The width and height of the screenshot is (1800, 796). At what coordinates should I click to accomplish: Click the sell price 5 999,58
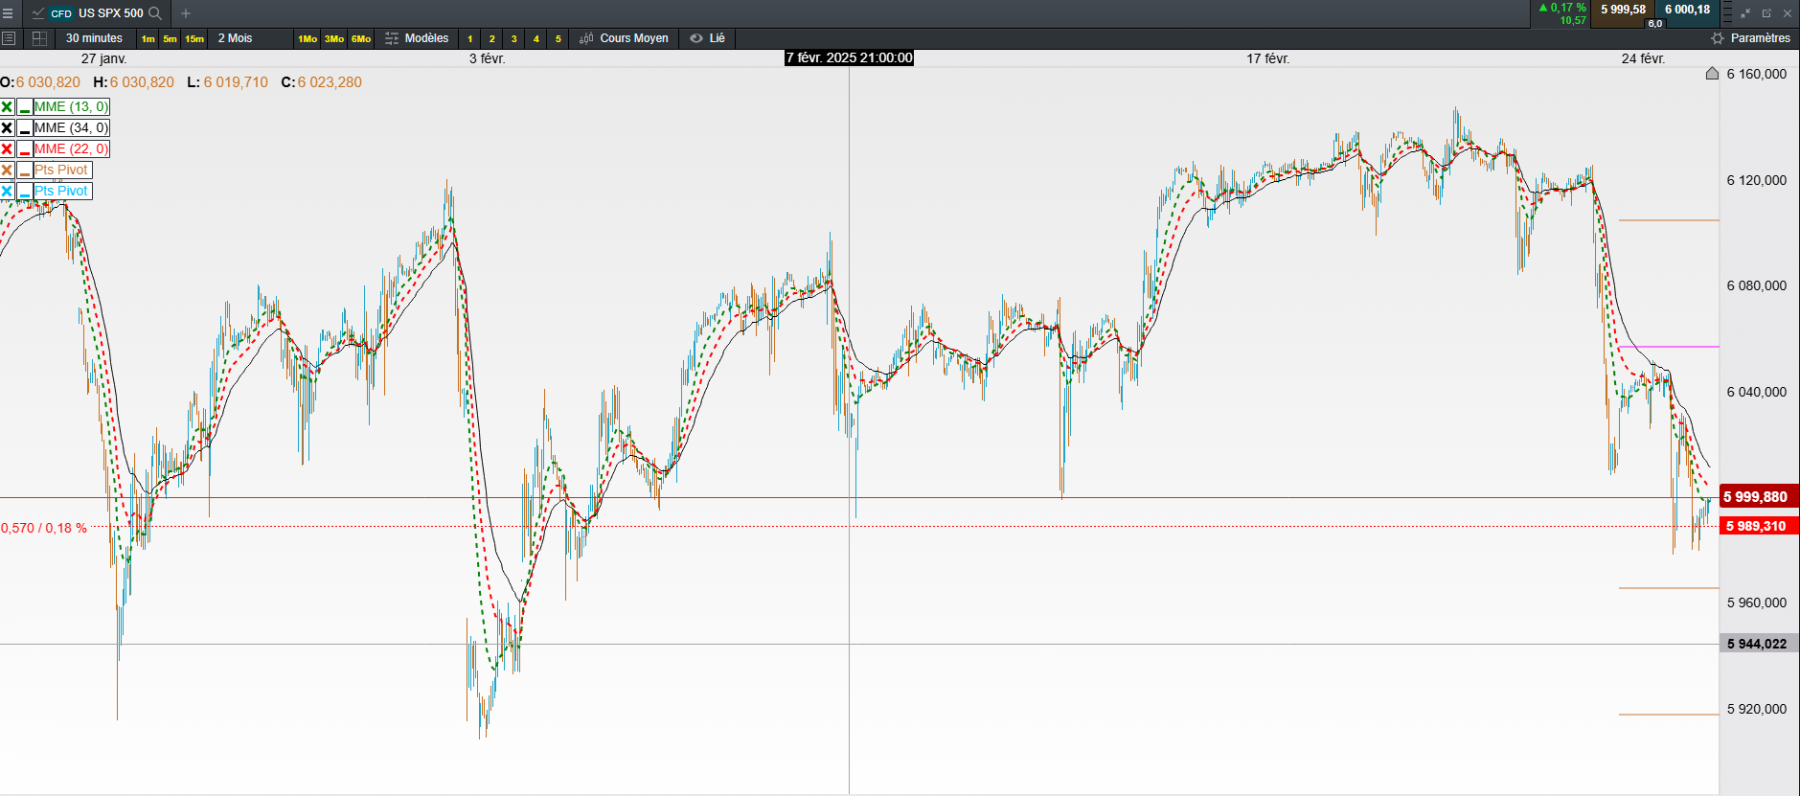(x=1623, y=10)
